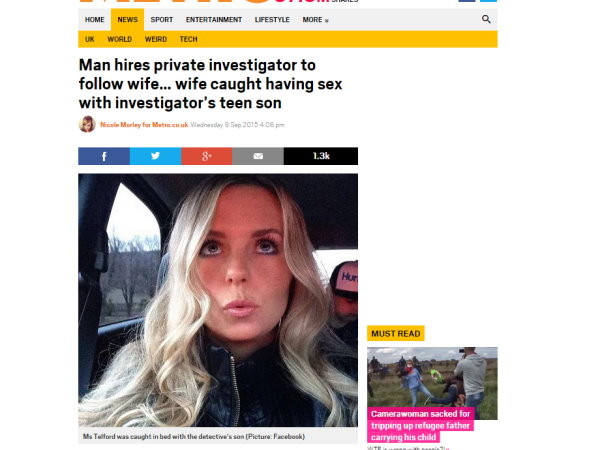Image resolution: width=600 pixels, height=450 pixels.
Task: Share the article on Facebook
Action: pos(104,156)
